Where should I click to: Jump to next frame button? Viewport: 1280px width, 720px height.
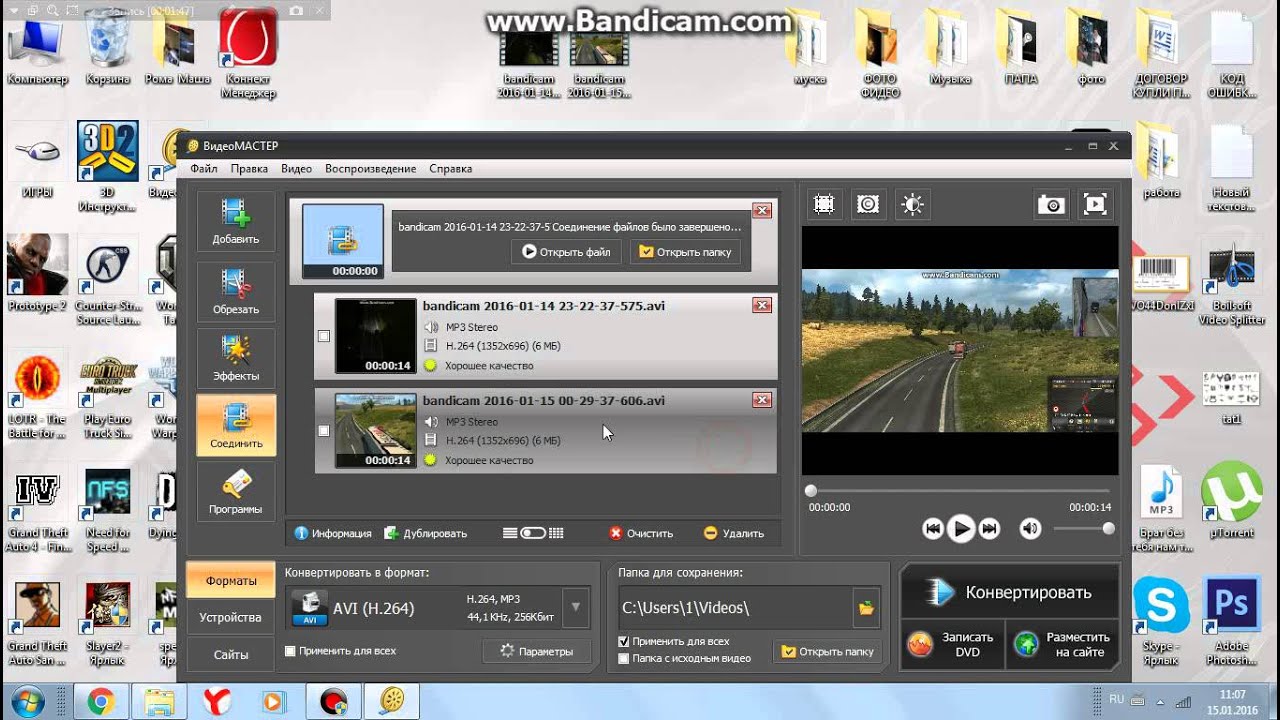point(989,529)
